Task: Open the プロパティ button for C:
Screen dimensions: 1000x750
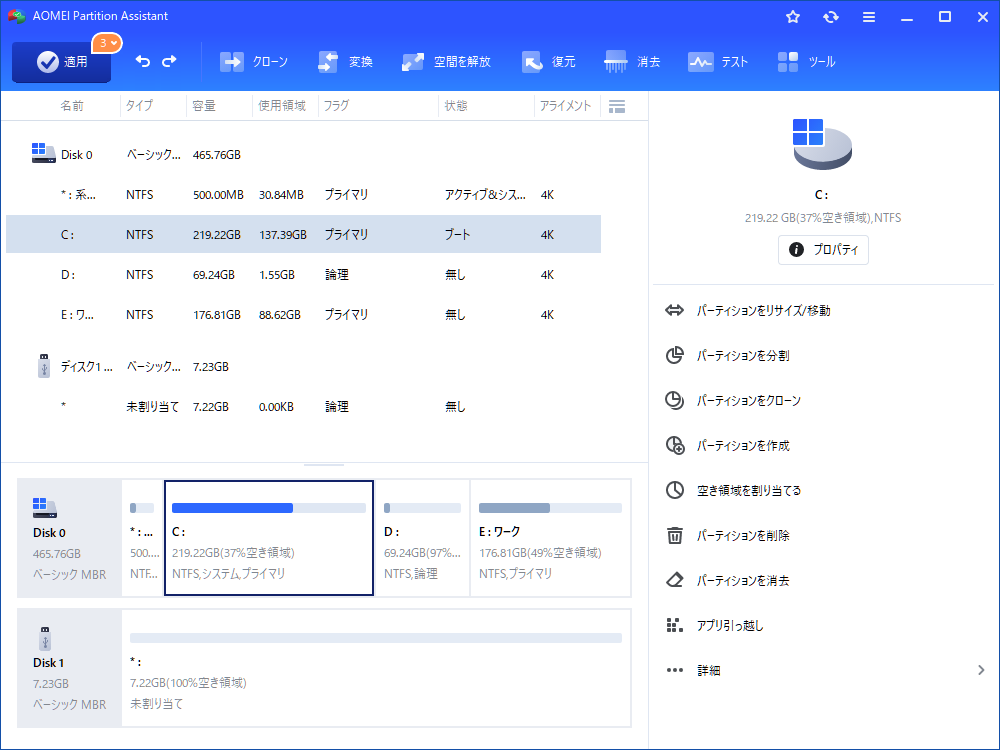Action: [823, 249]
